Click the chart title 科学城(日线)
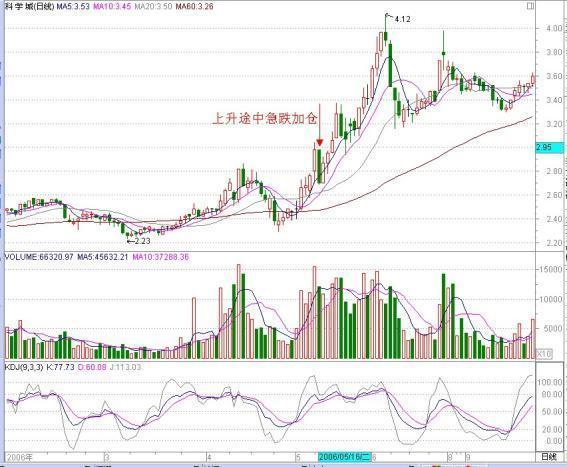This screenshot has height=467, width=567. 29,6
